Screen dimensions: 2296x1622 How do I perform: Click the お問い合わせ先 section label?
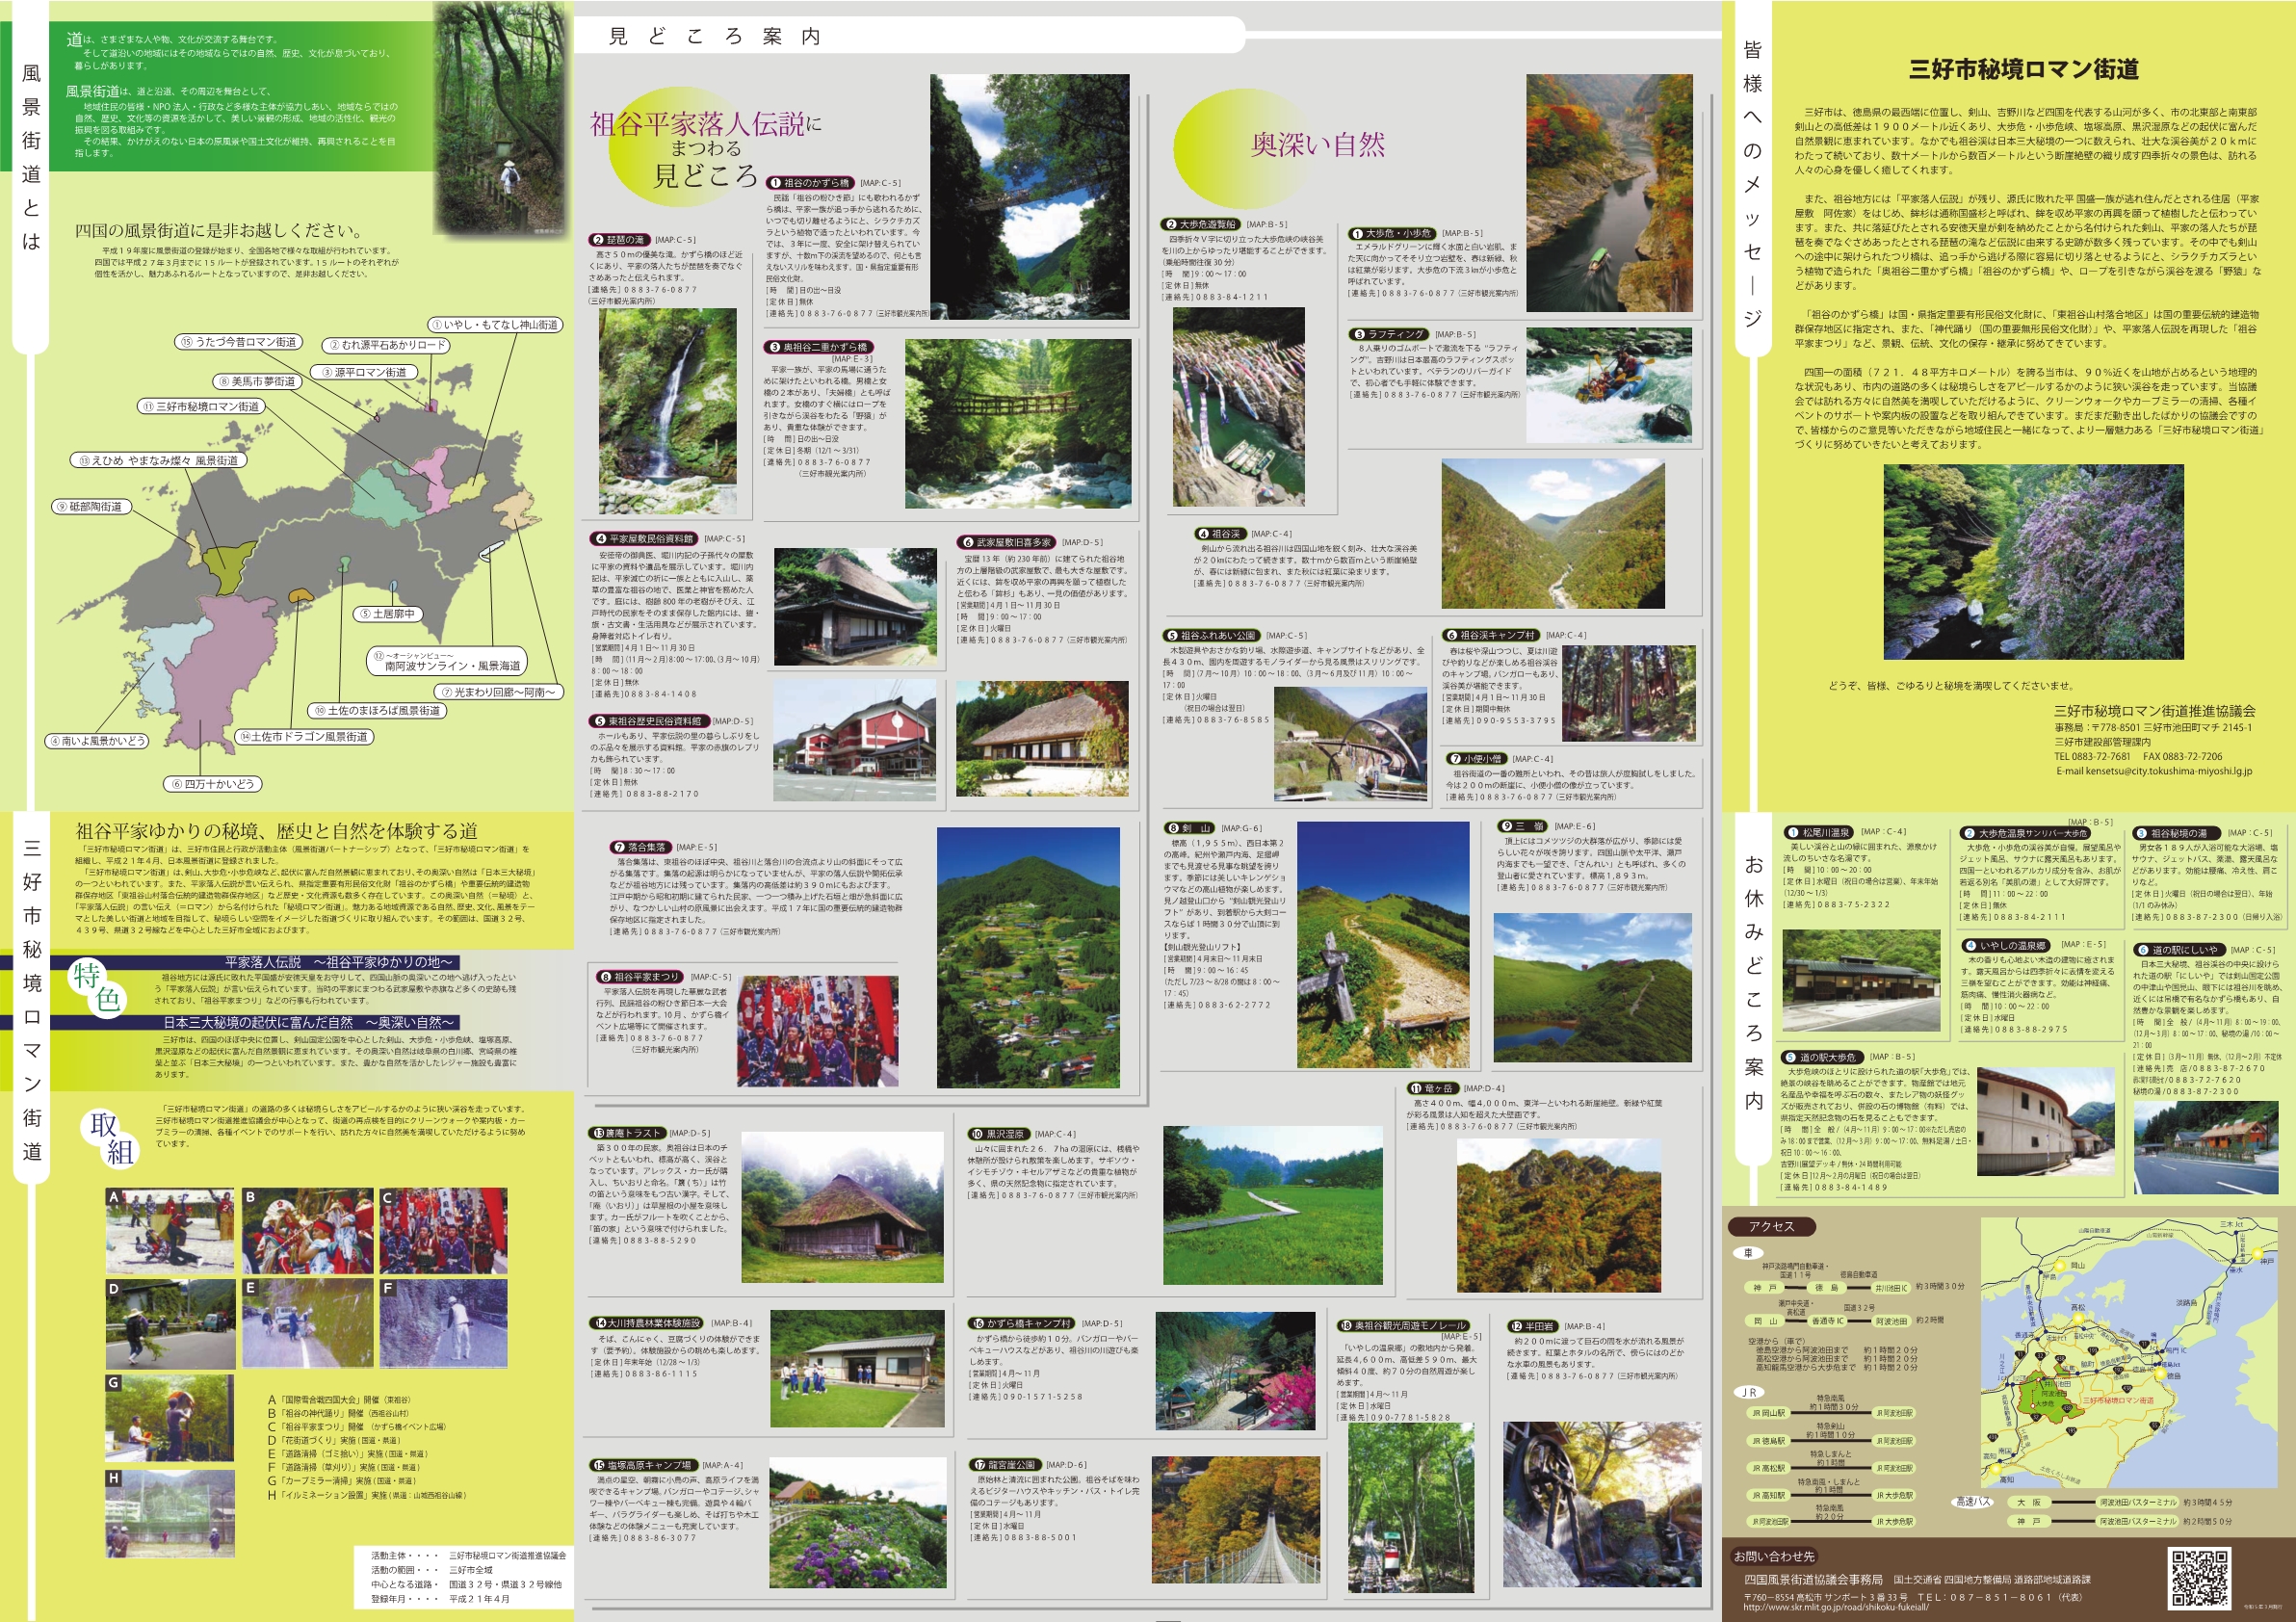[1774, 1557]
